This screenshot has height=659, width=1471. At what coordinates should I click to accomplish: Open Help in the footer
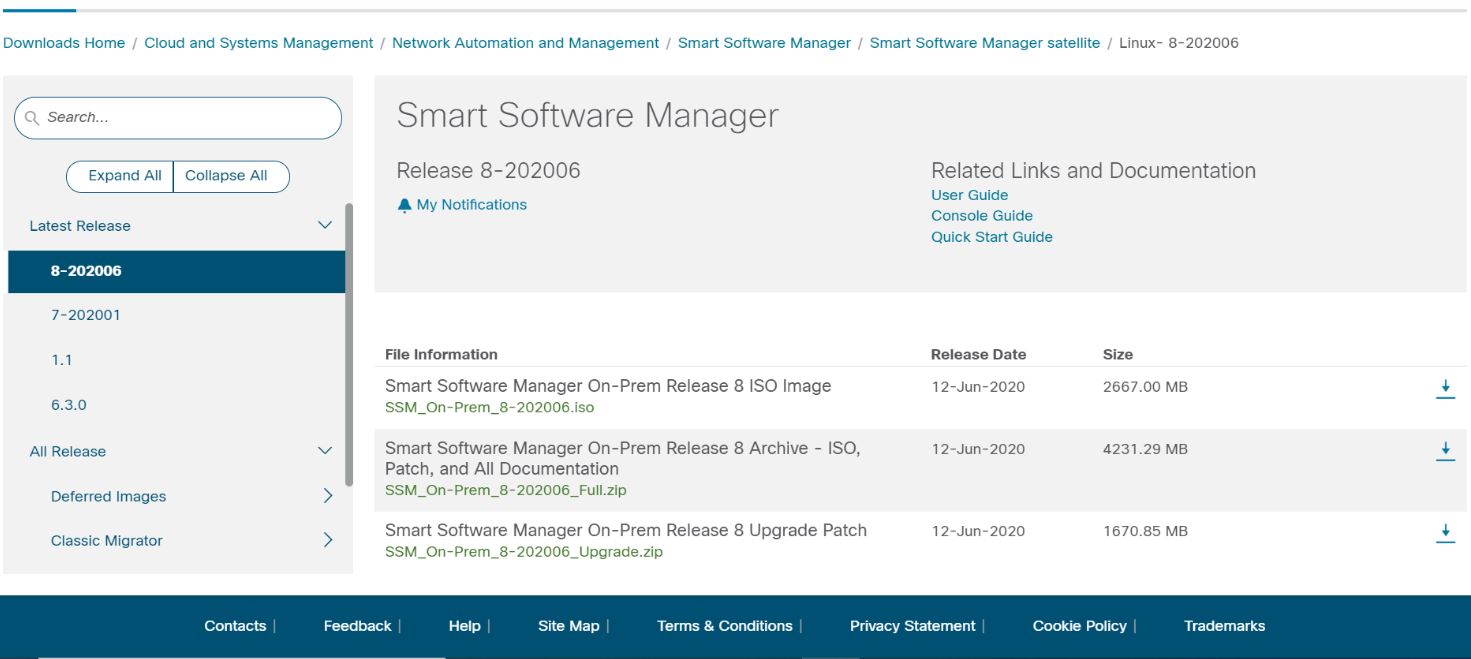[464, 626]
